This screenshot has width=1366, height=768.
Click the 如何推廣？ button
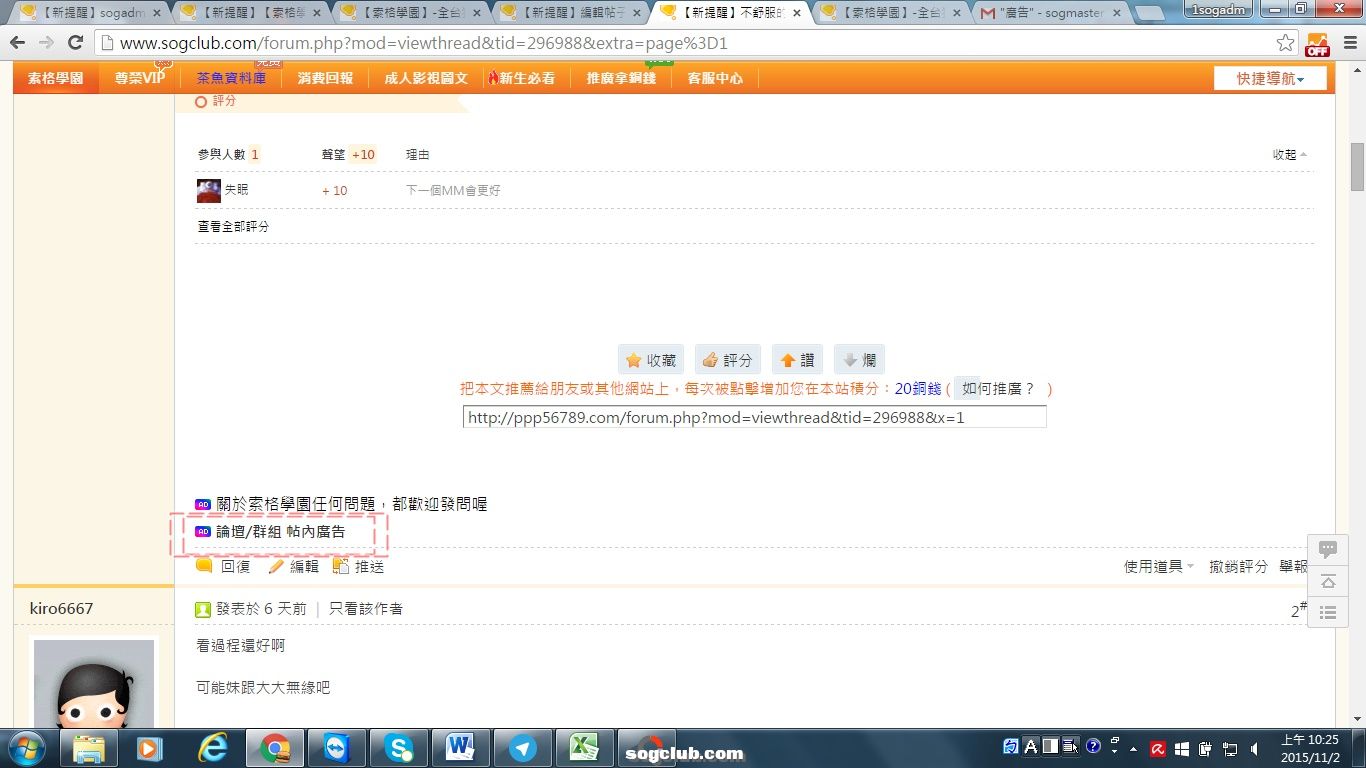998,389
